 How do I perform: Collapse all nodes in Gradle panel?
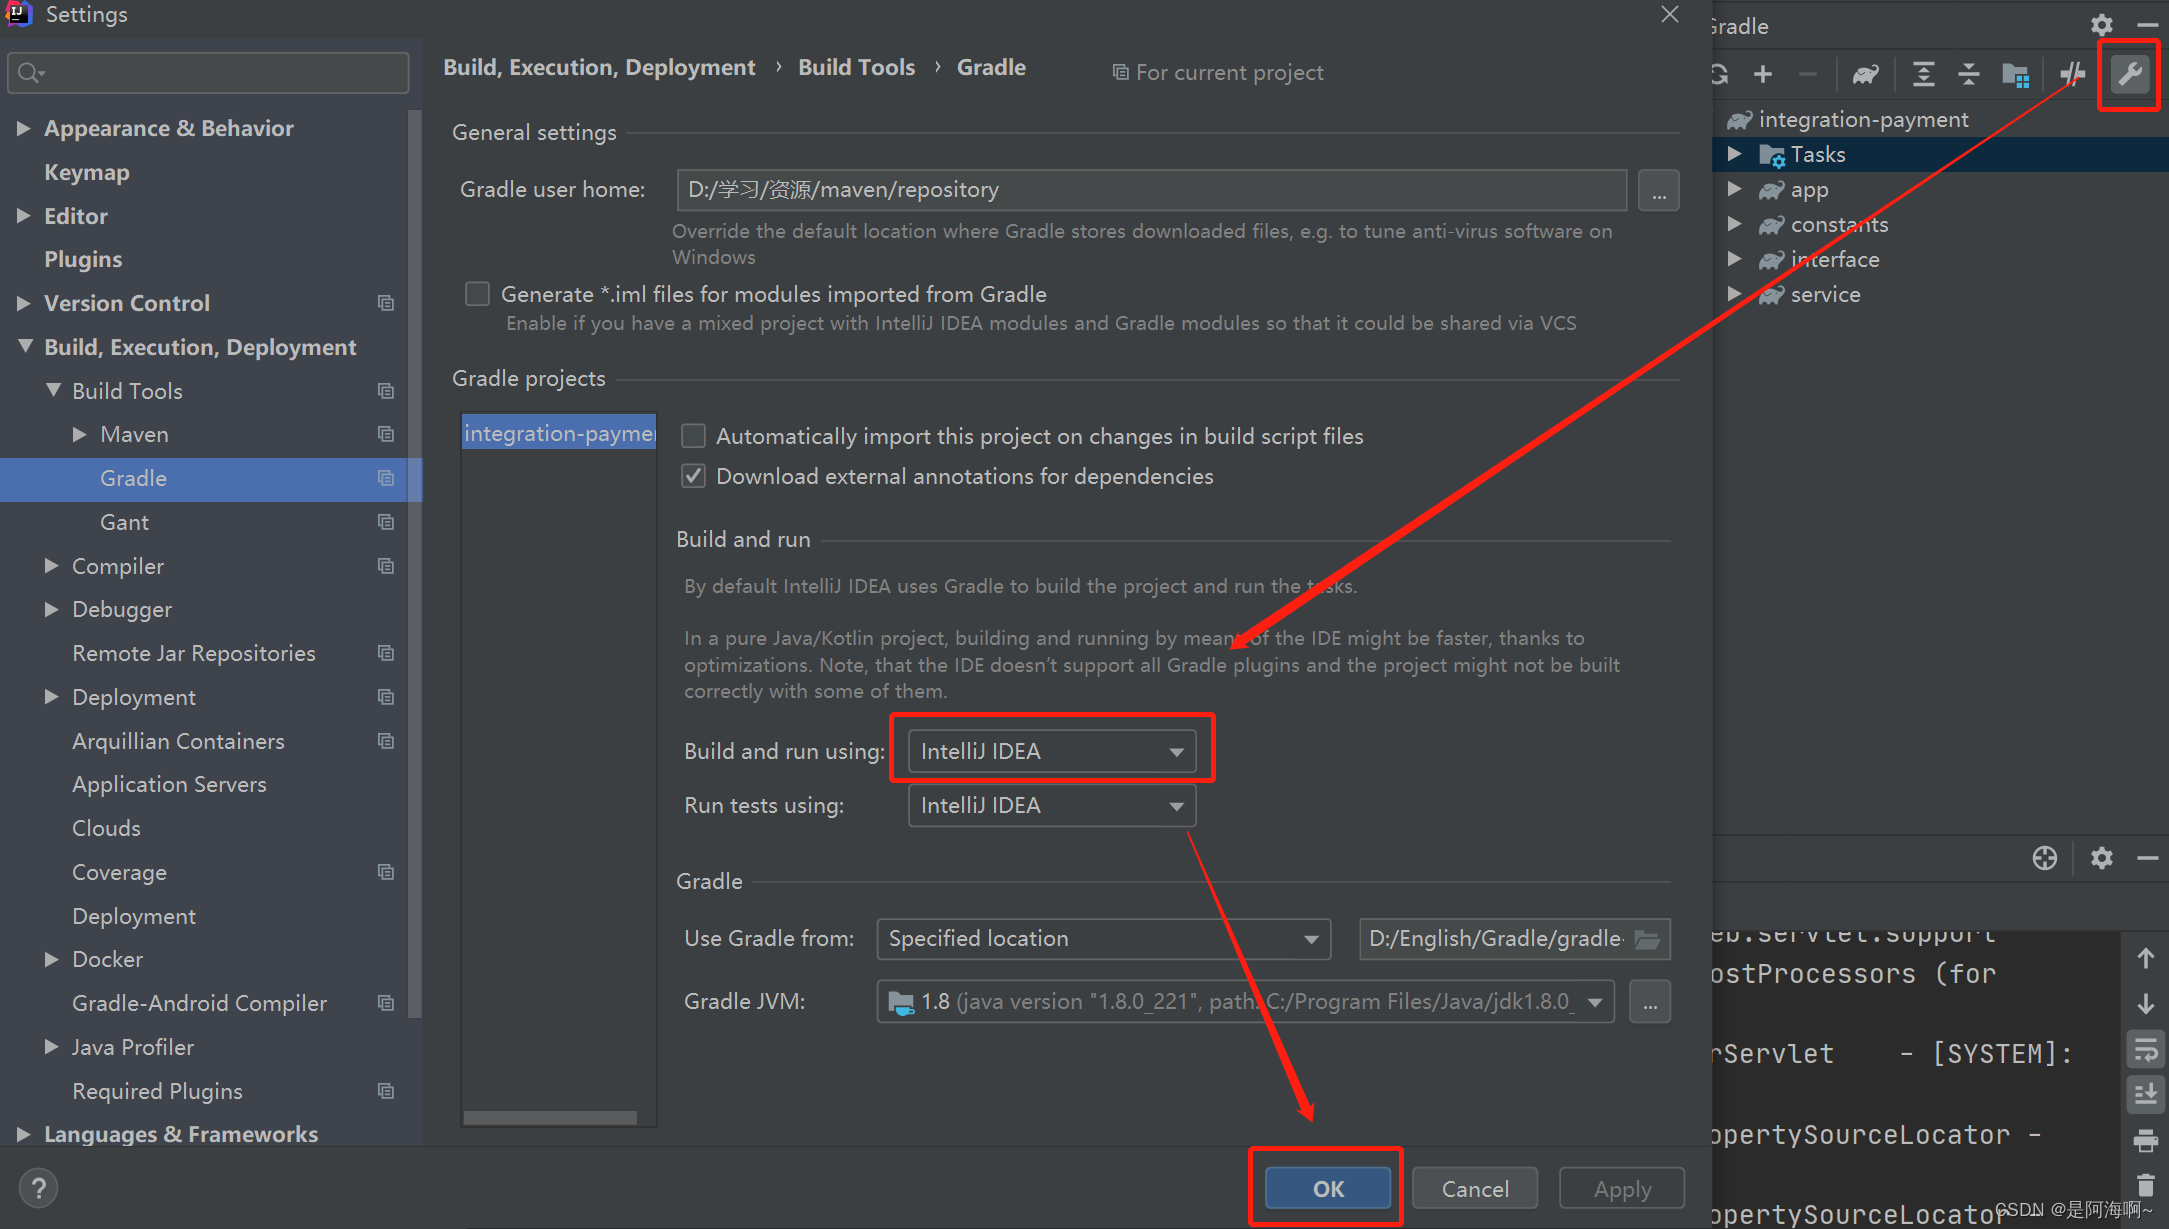pos(1968,74)
